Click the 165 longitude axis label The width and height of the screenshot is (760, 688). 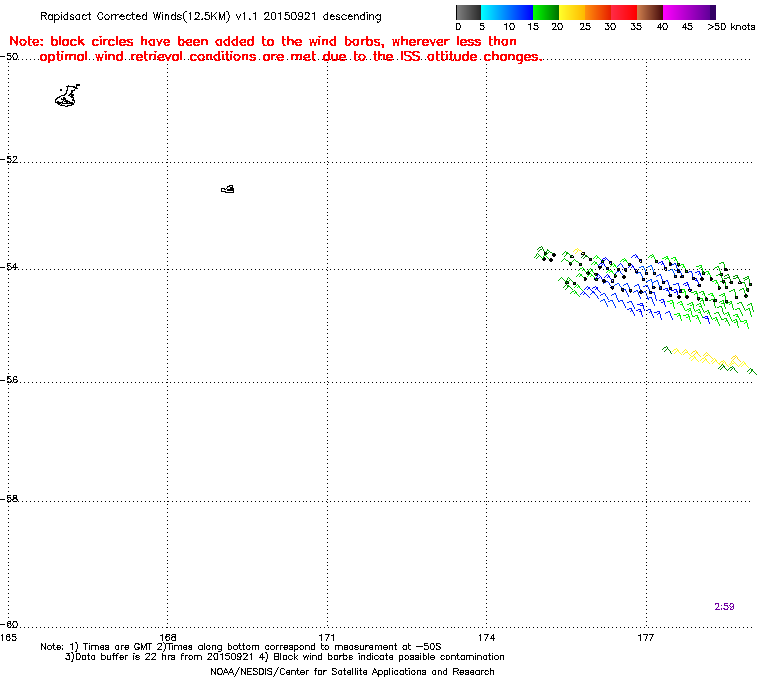[x=8, y=637]
